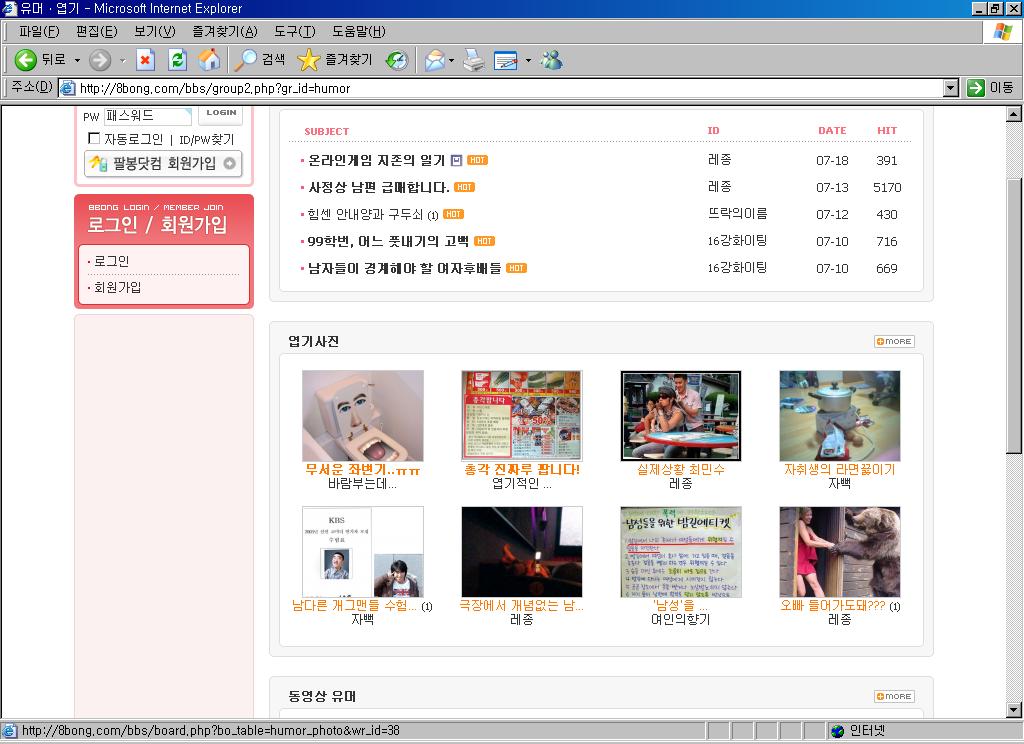1024x744 pixels.
Task: Click the Refresh page toolbar icon
Action: coord(177,60)
